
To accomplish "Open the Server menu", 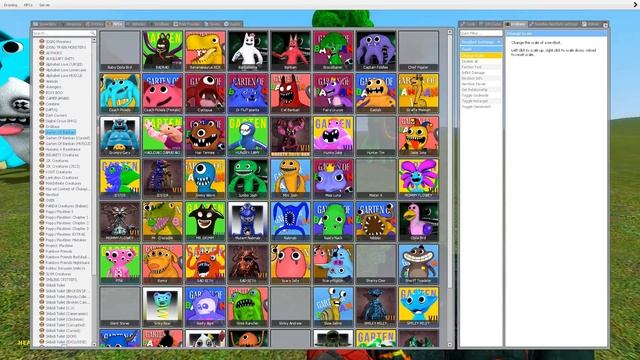I will [44, 5].
